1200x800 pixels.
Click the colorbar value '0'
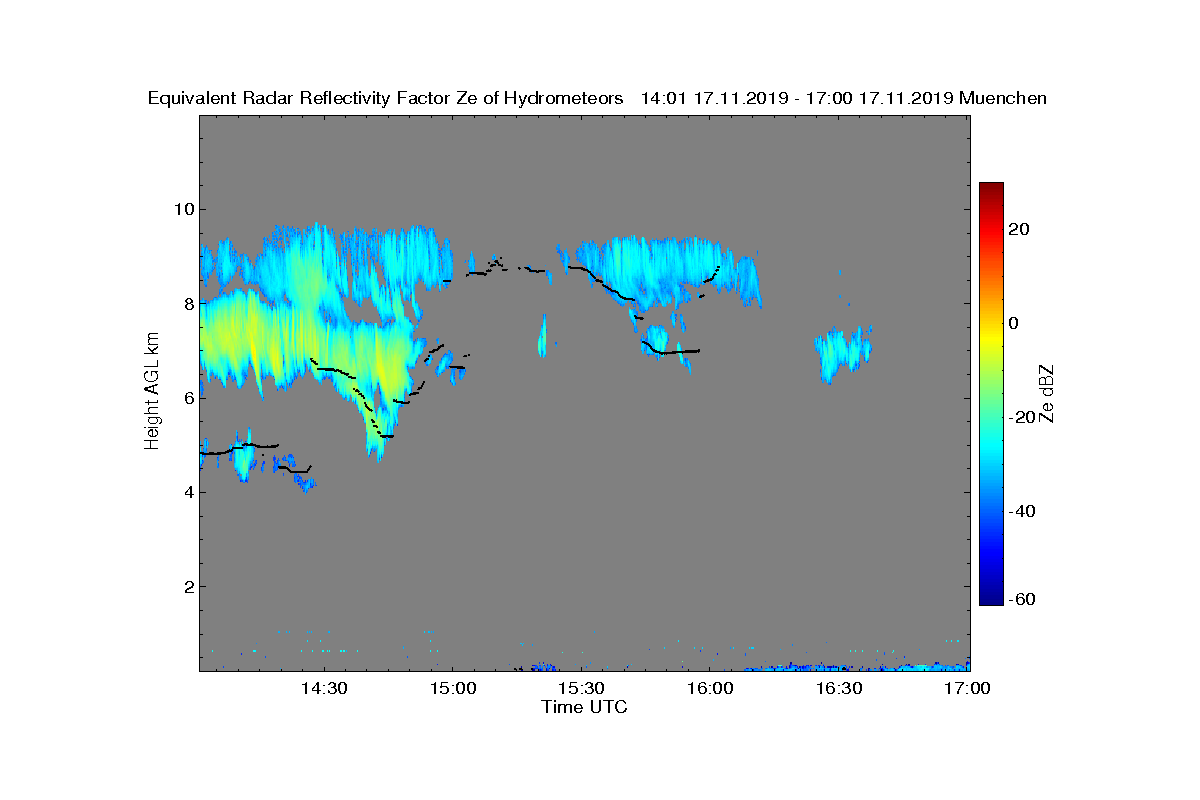point(1015,323)
